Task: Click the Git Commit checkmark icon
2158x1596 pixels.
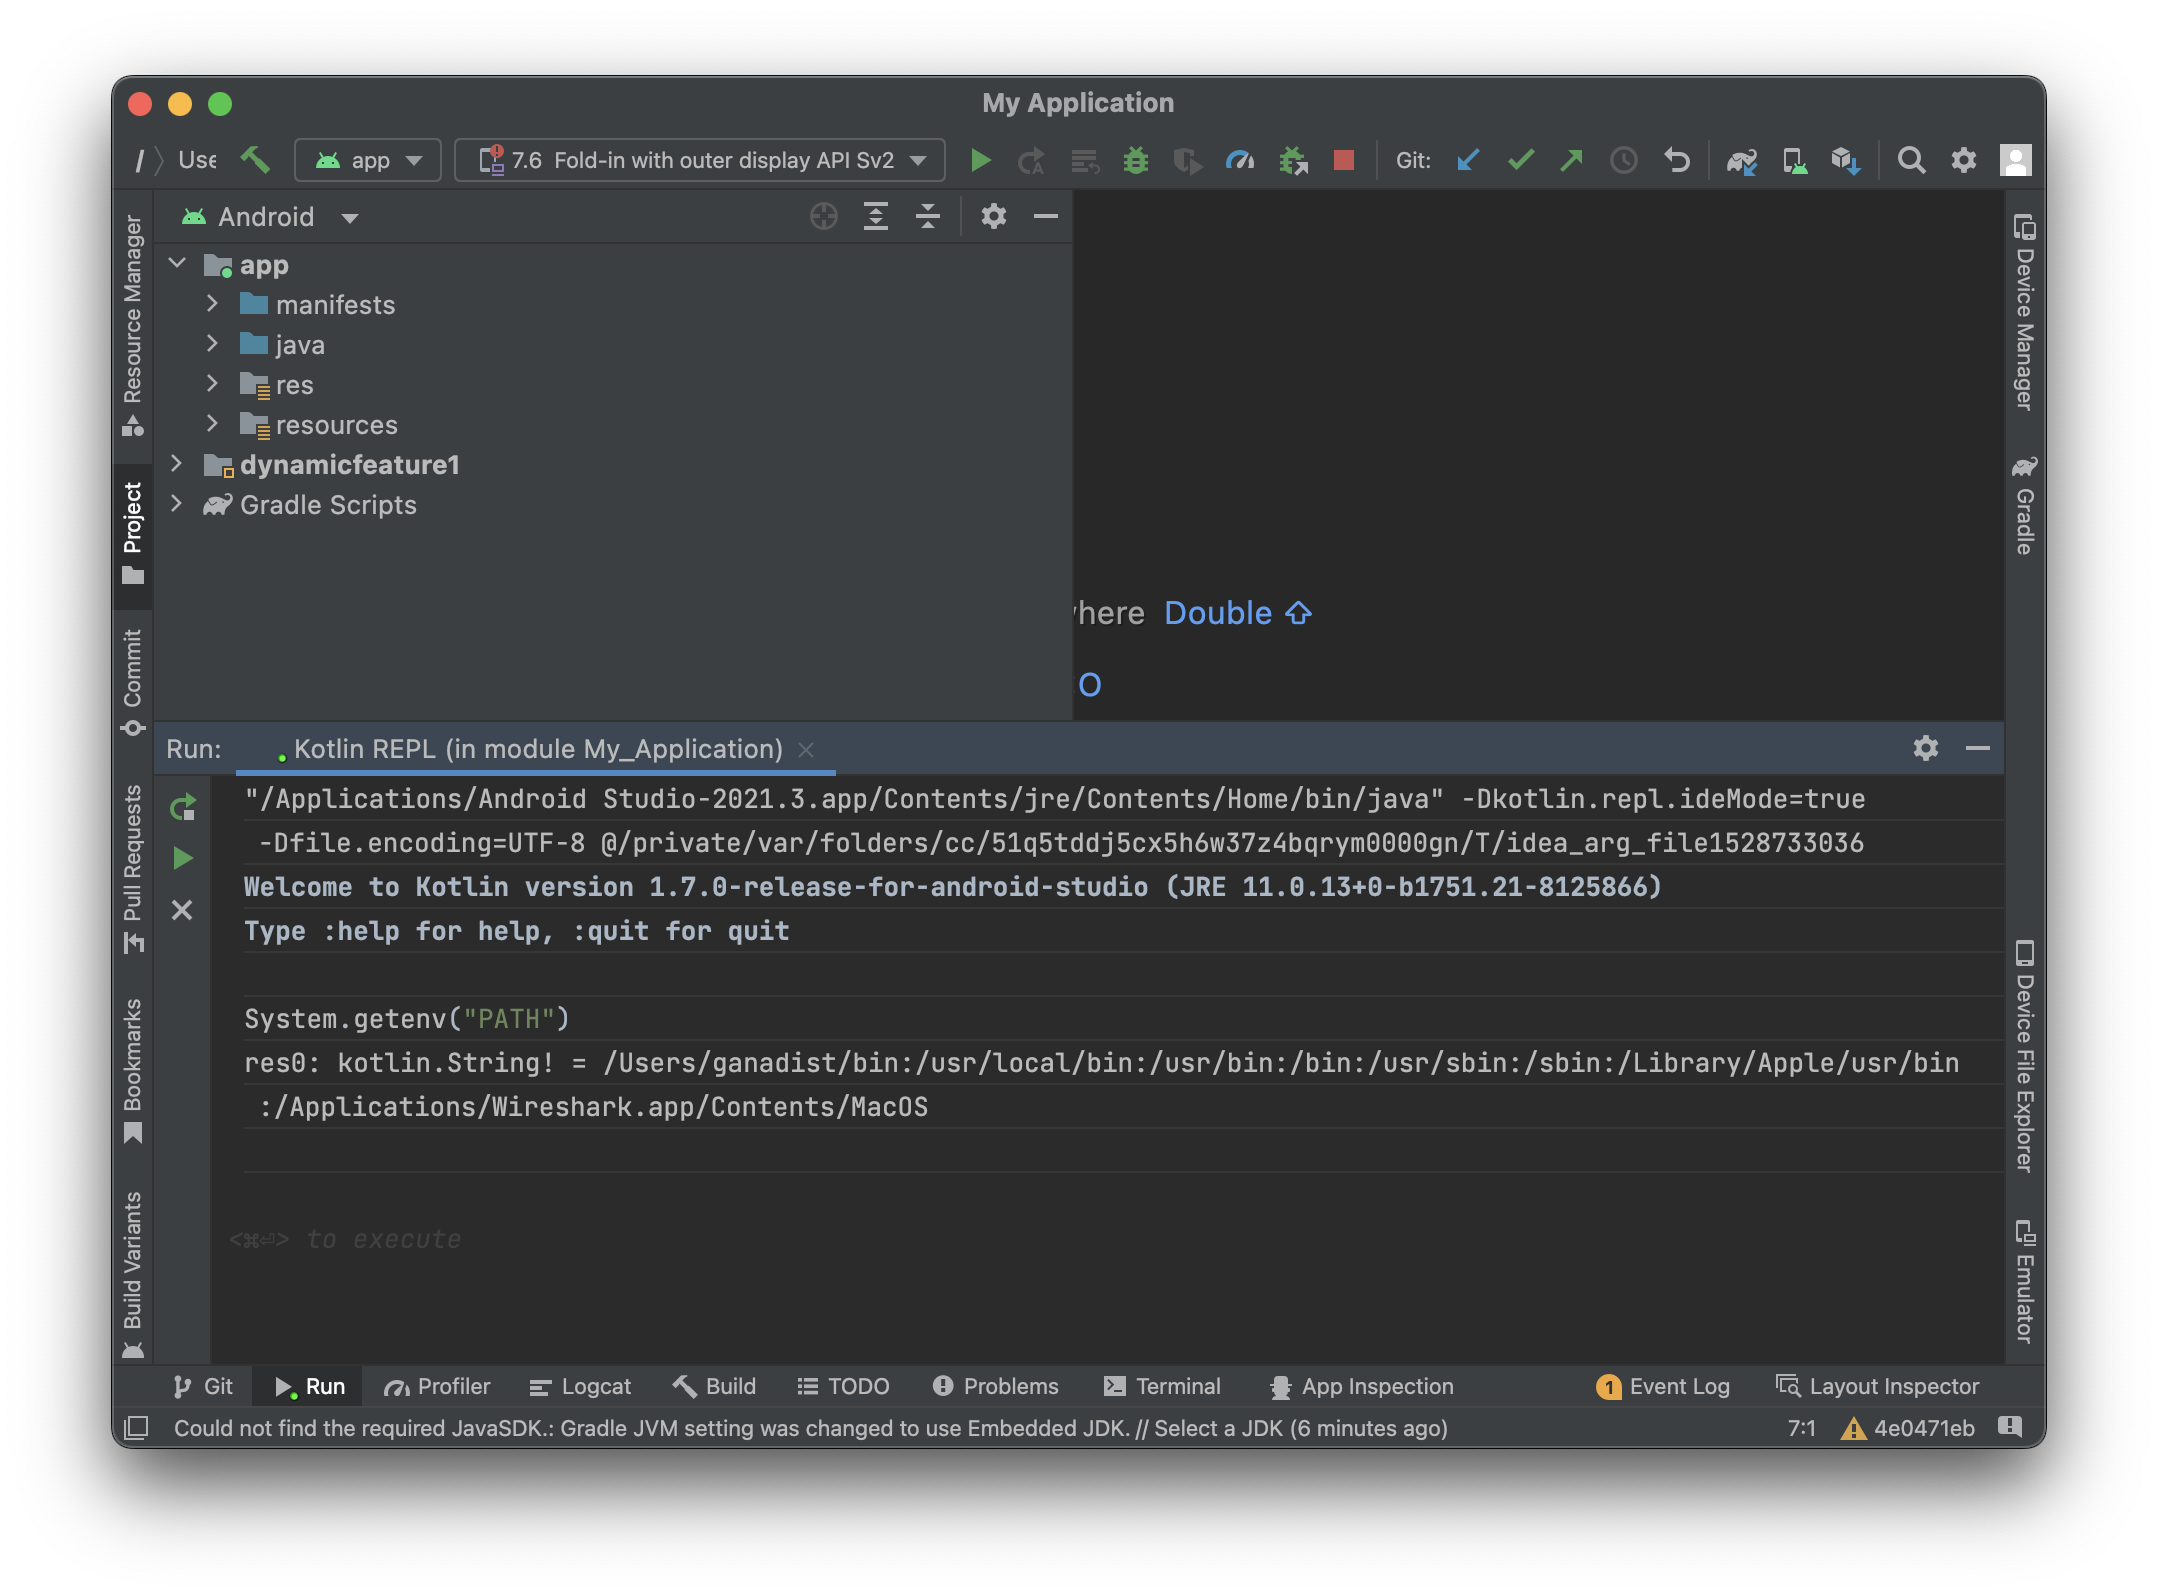Action: [1520, 160]
